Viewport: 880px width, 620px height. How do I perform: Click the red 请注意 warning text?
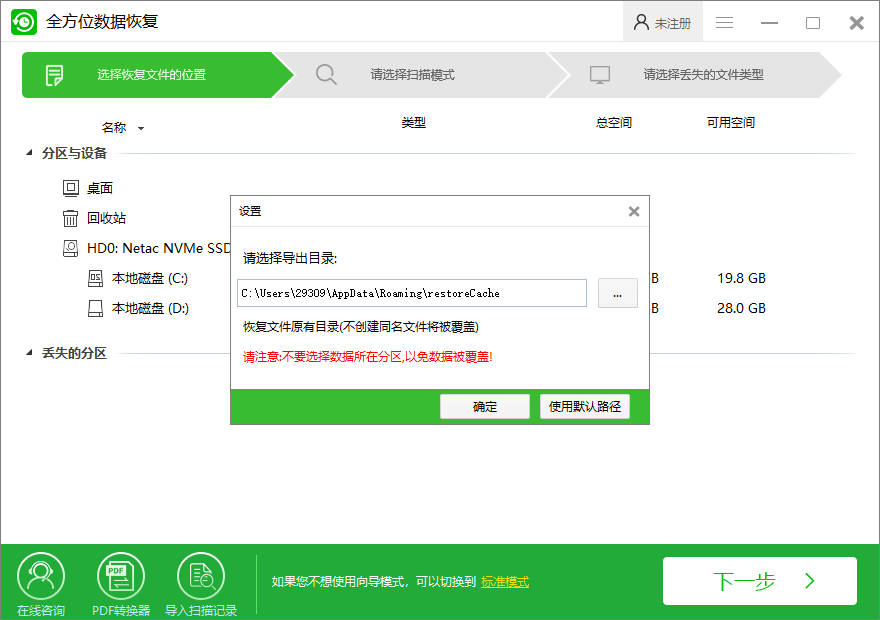pos(368,357)
